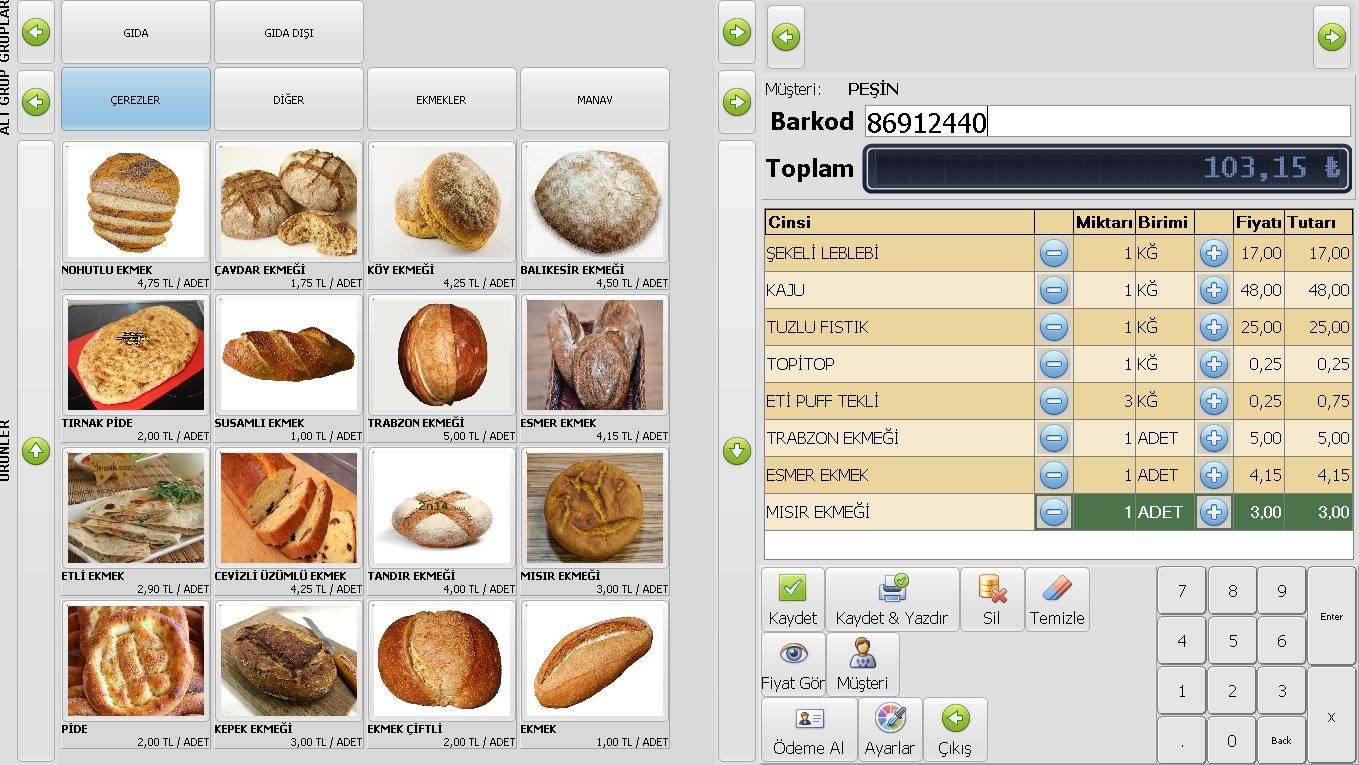Select the ÇEREZLER subgroup

(x=136, y=100)
